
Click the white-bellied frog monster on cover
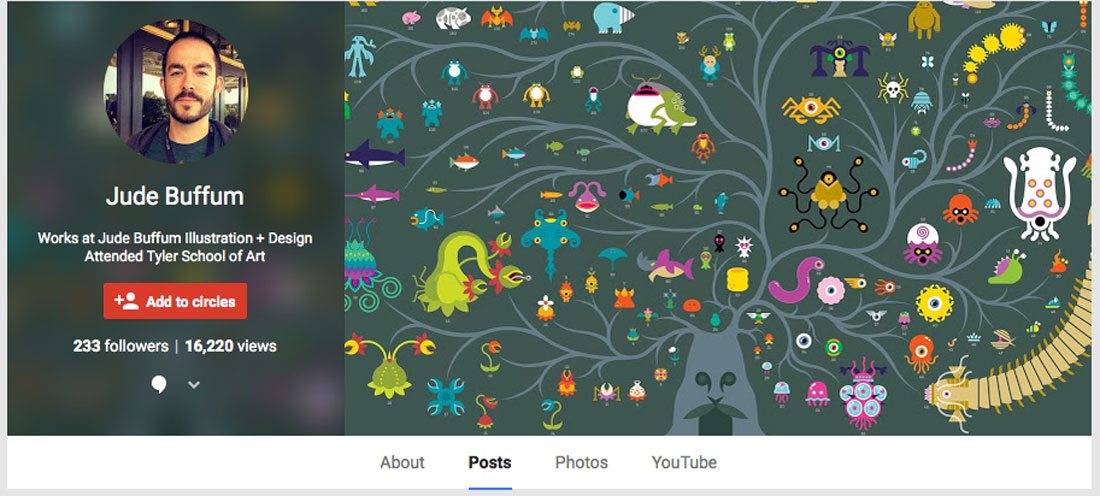661,107
